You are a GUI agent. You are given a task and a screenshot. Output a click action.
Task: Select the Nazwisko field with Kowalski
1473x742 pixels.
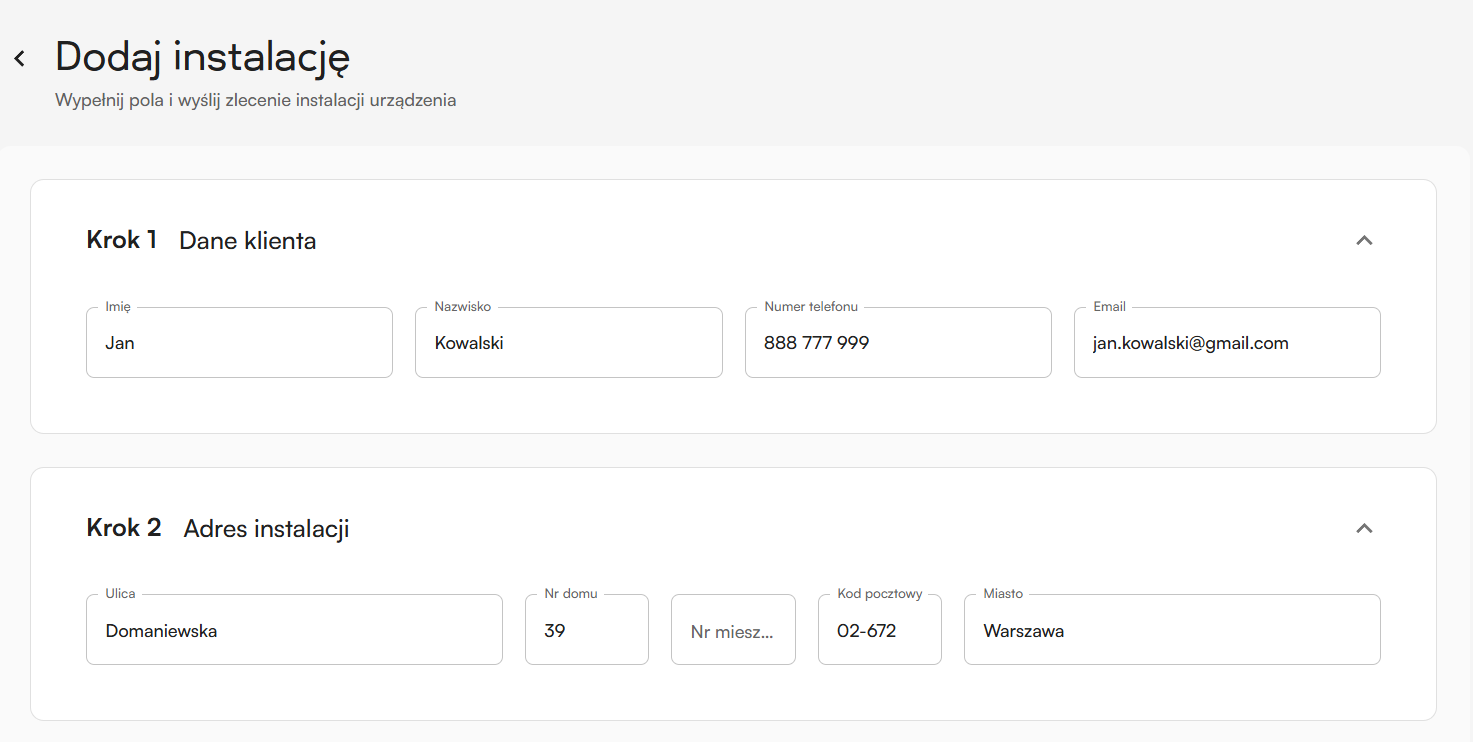pyautogui.click(x=568, y=343)
